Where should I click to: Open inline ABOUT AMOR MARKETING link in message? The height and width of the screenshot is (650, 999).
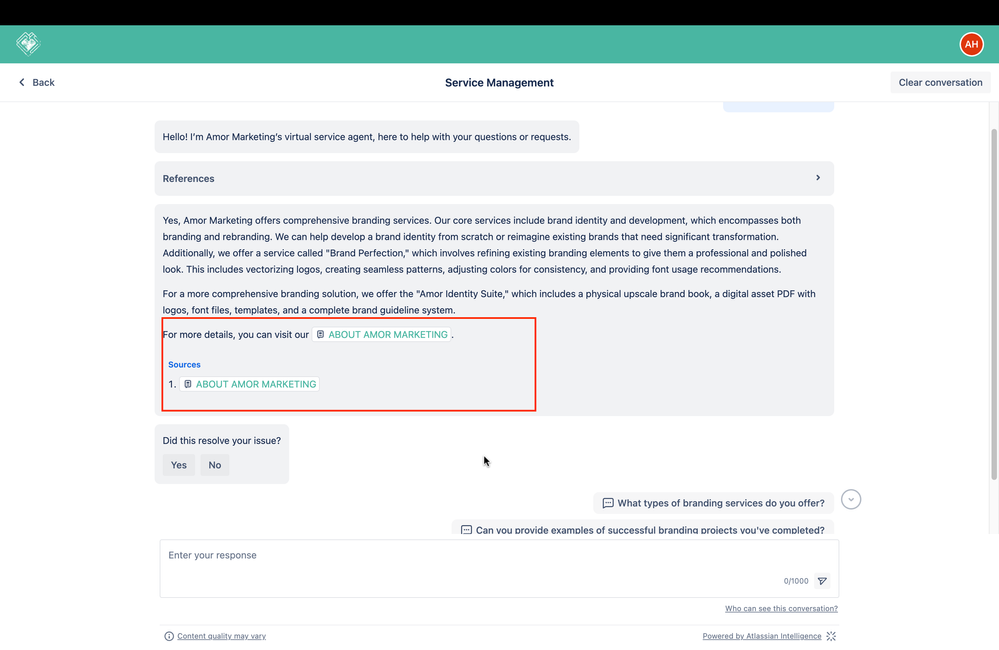382,335
